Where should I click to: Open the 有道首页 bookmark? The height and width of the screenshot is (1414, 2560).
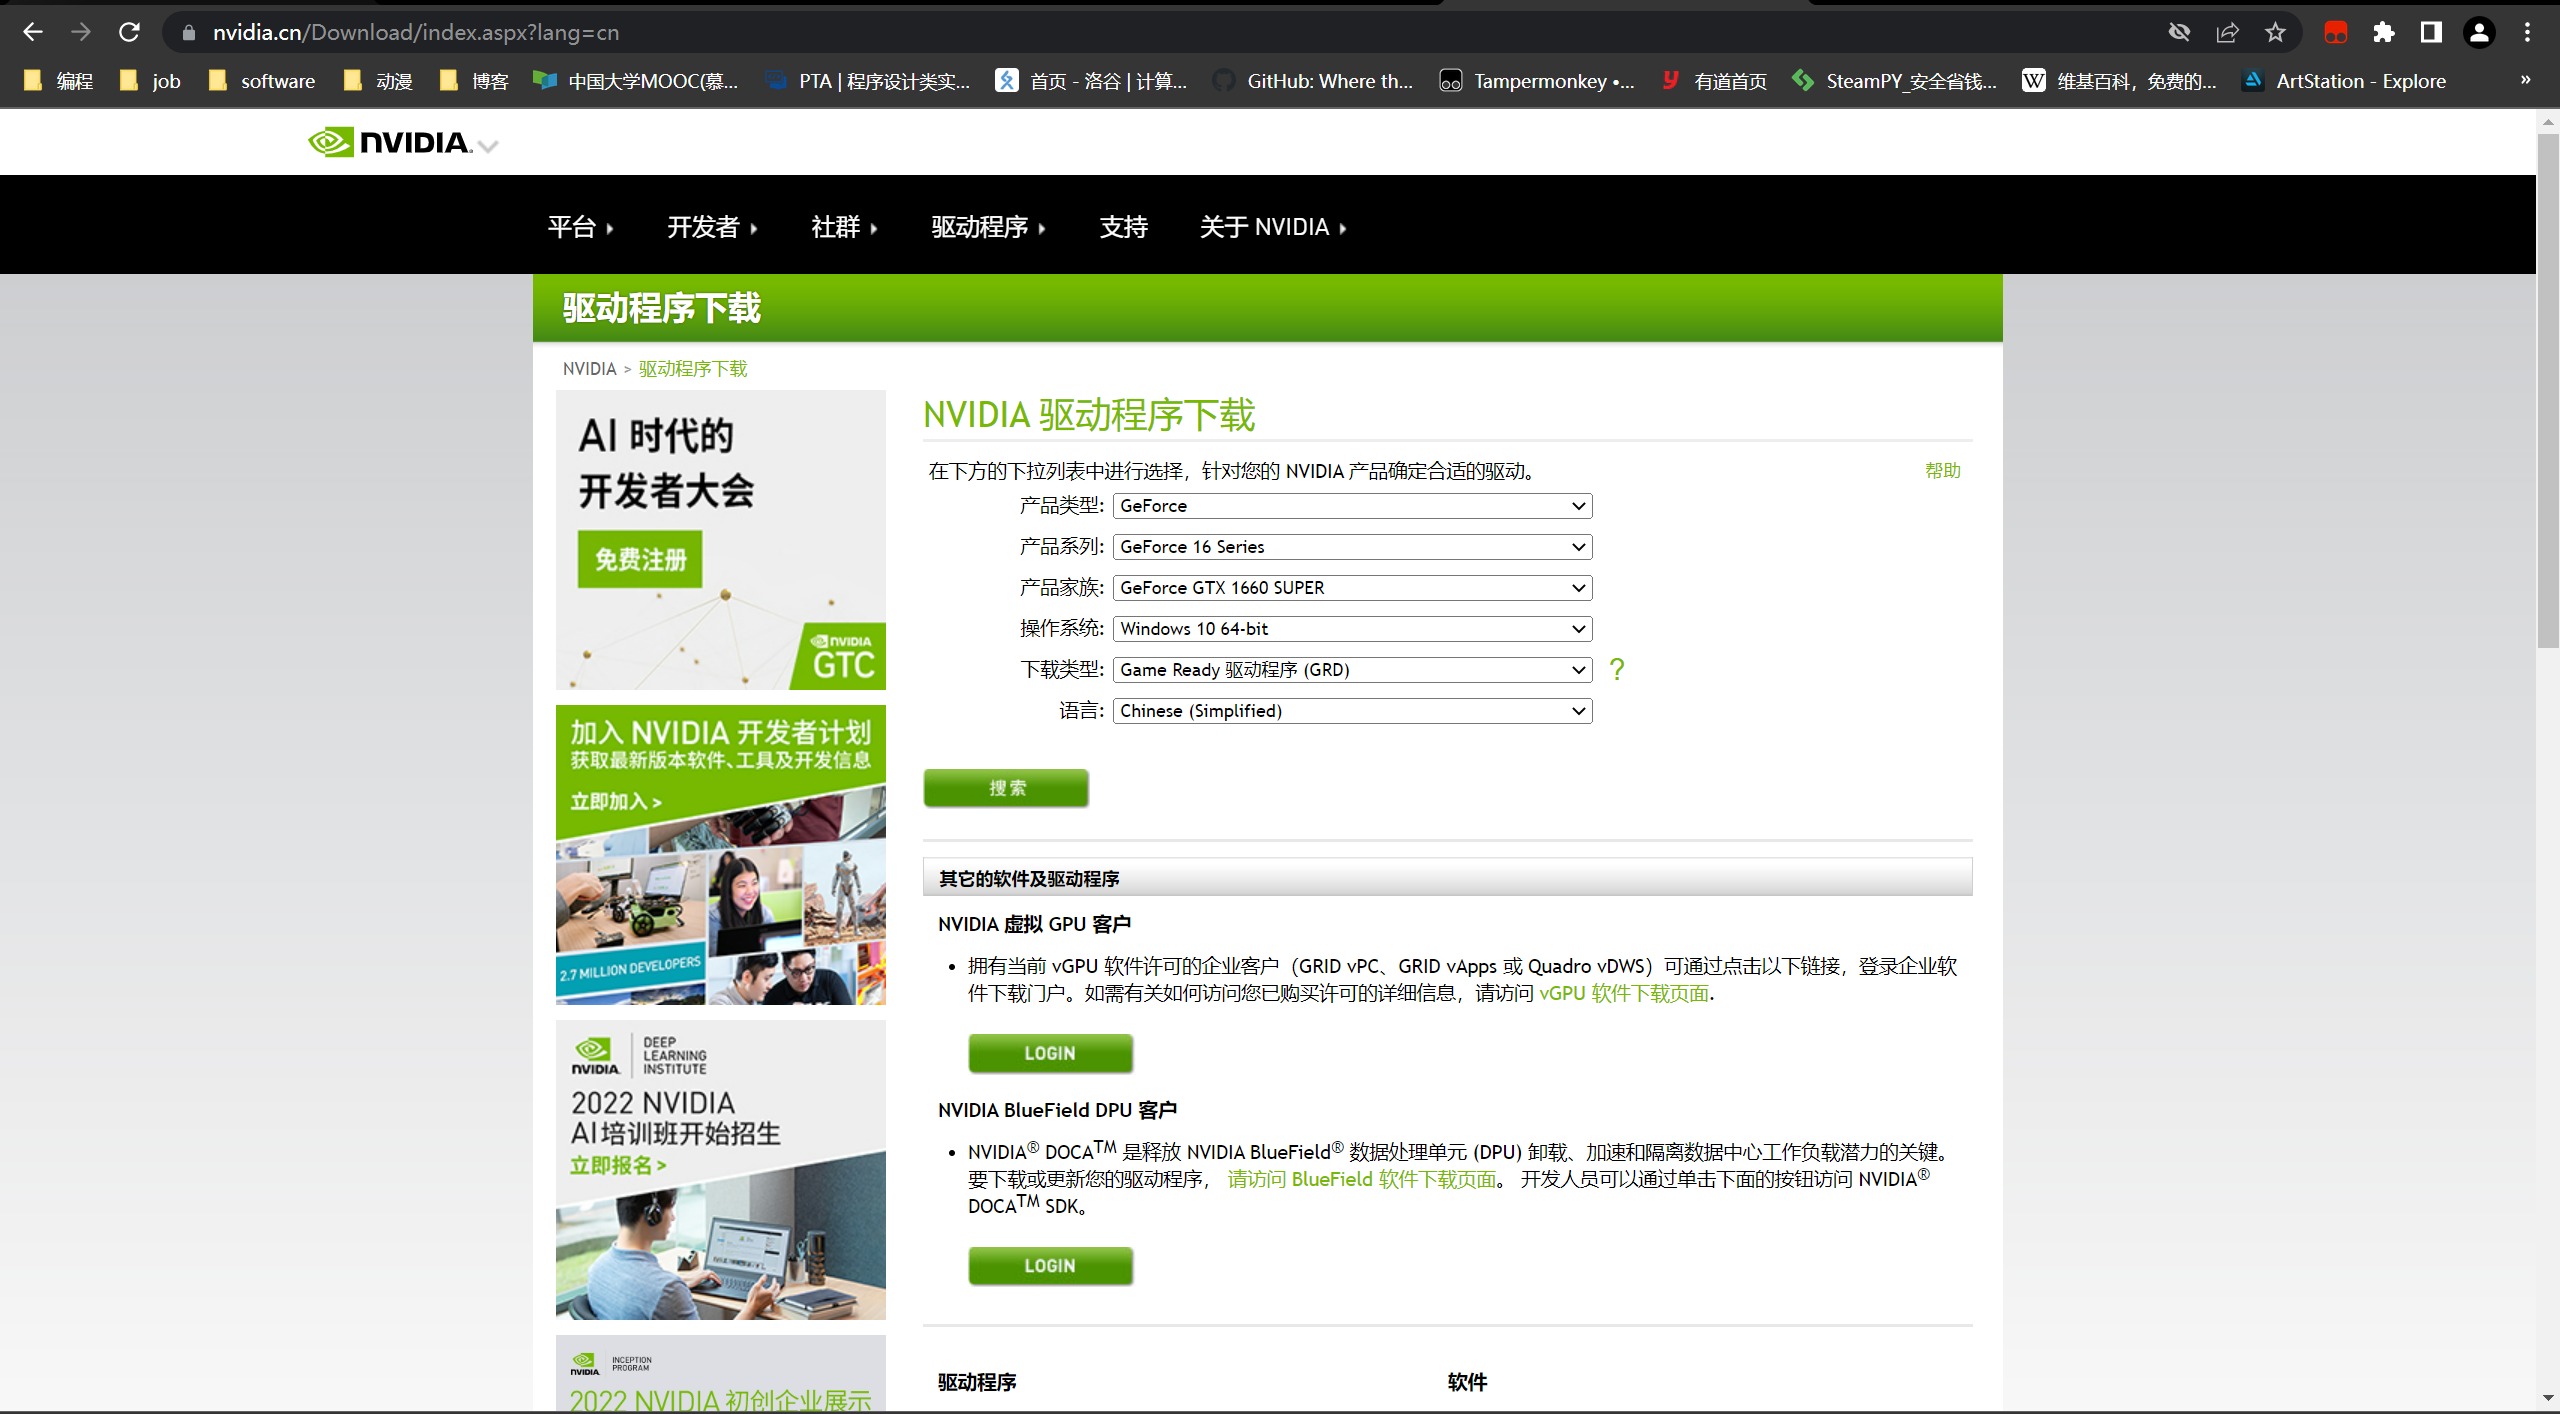[x=1714, y=80]
